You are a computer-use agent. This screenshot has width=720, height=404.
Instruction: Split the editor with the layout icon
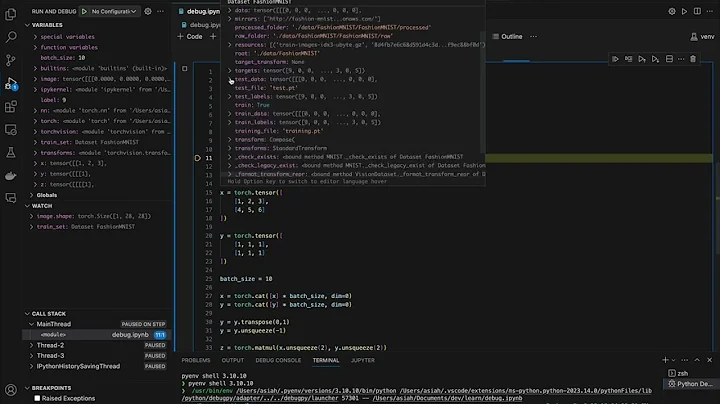tap(697, 11)
